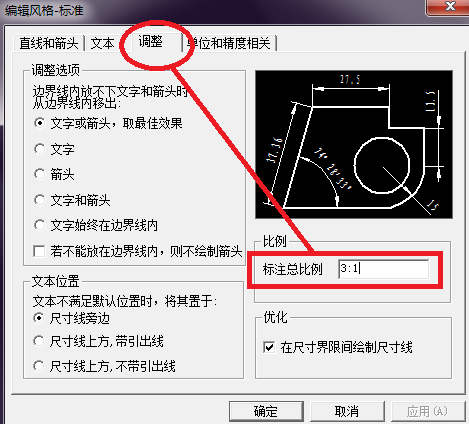This screenshot has width=469, height=424.
Task: Click the dimension preview thumbnail
Action: click(x=354, y=144)
